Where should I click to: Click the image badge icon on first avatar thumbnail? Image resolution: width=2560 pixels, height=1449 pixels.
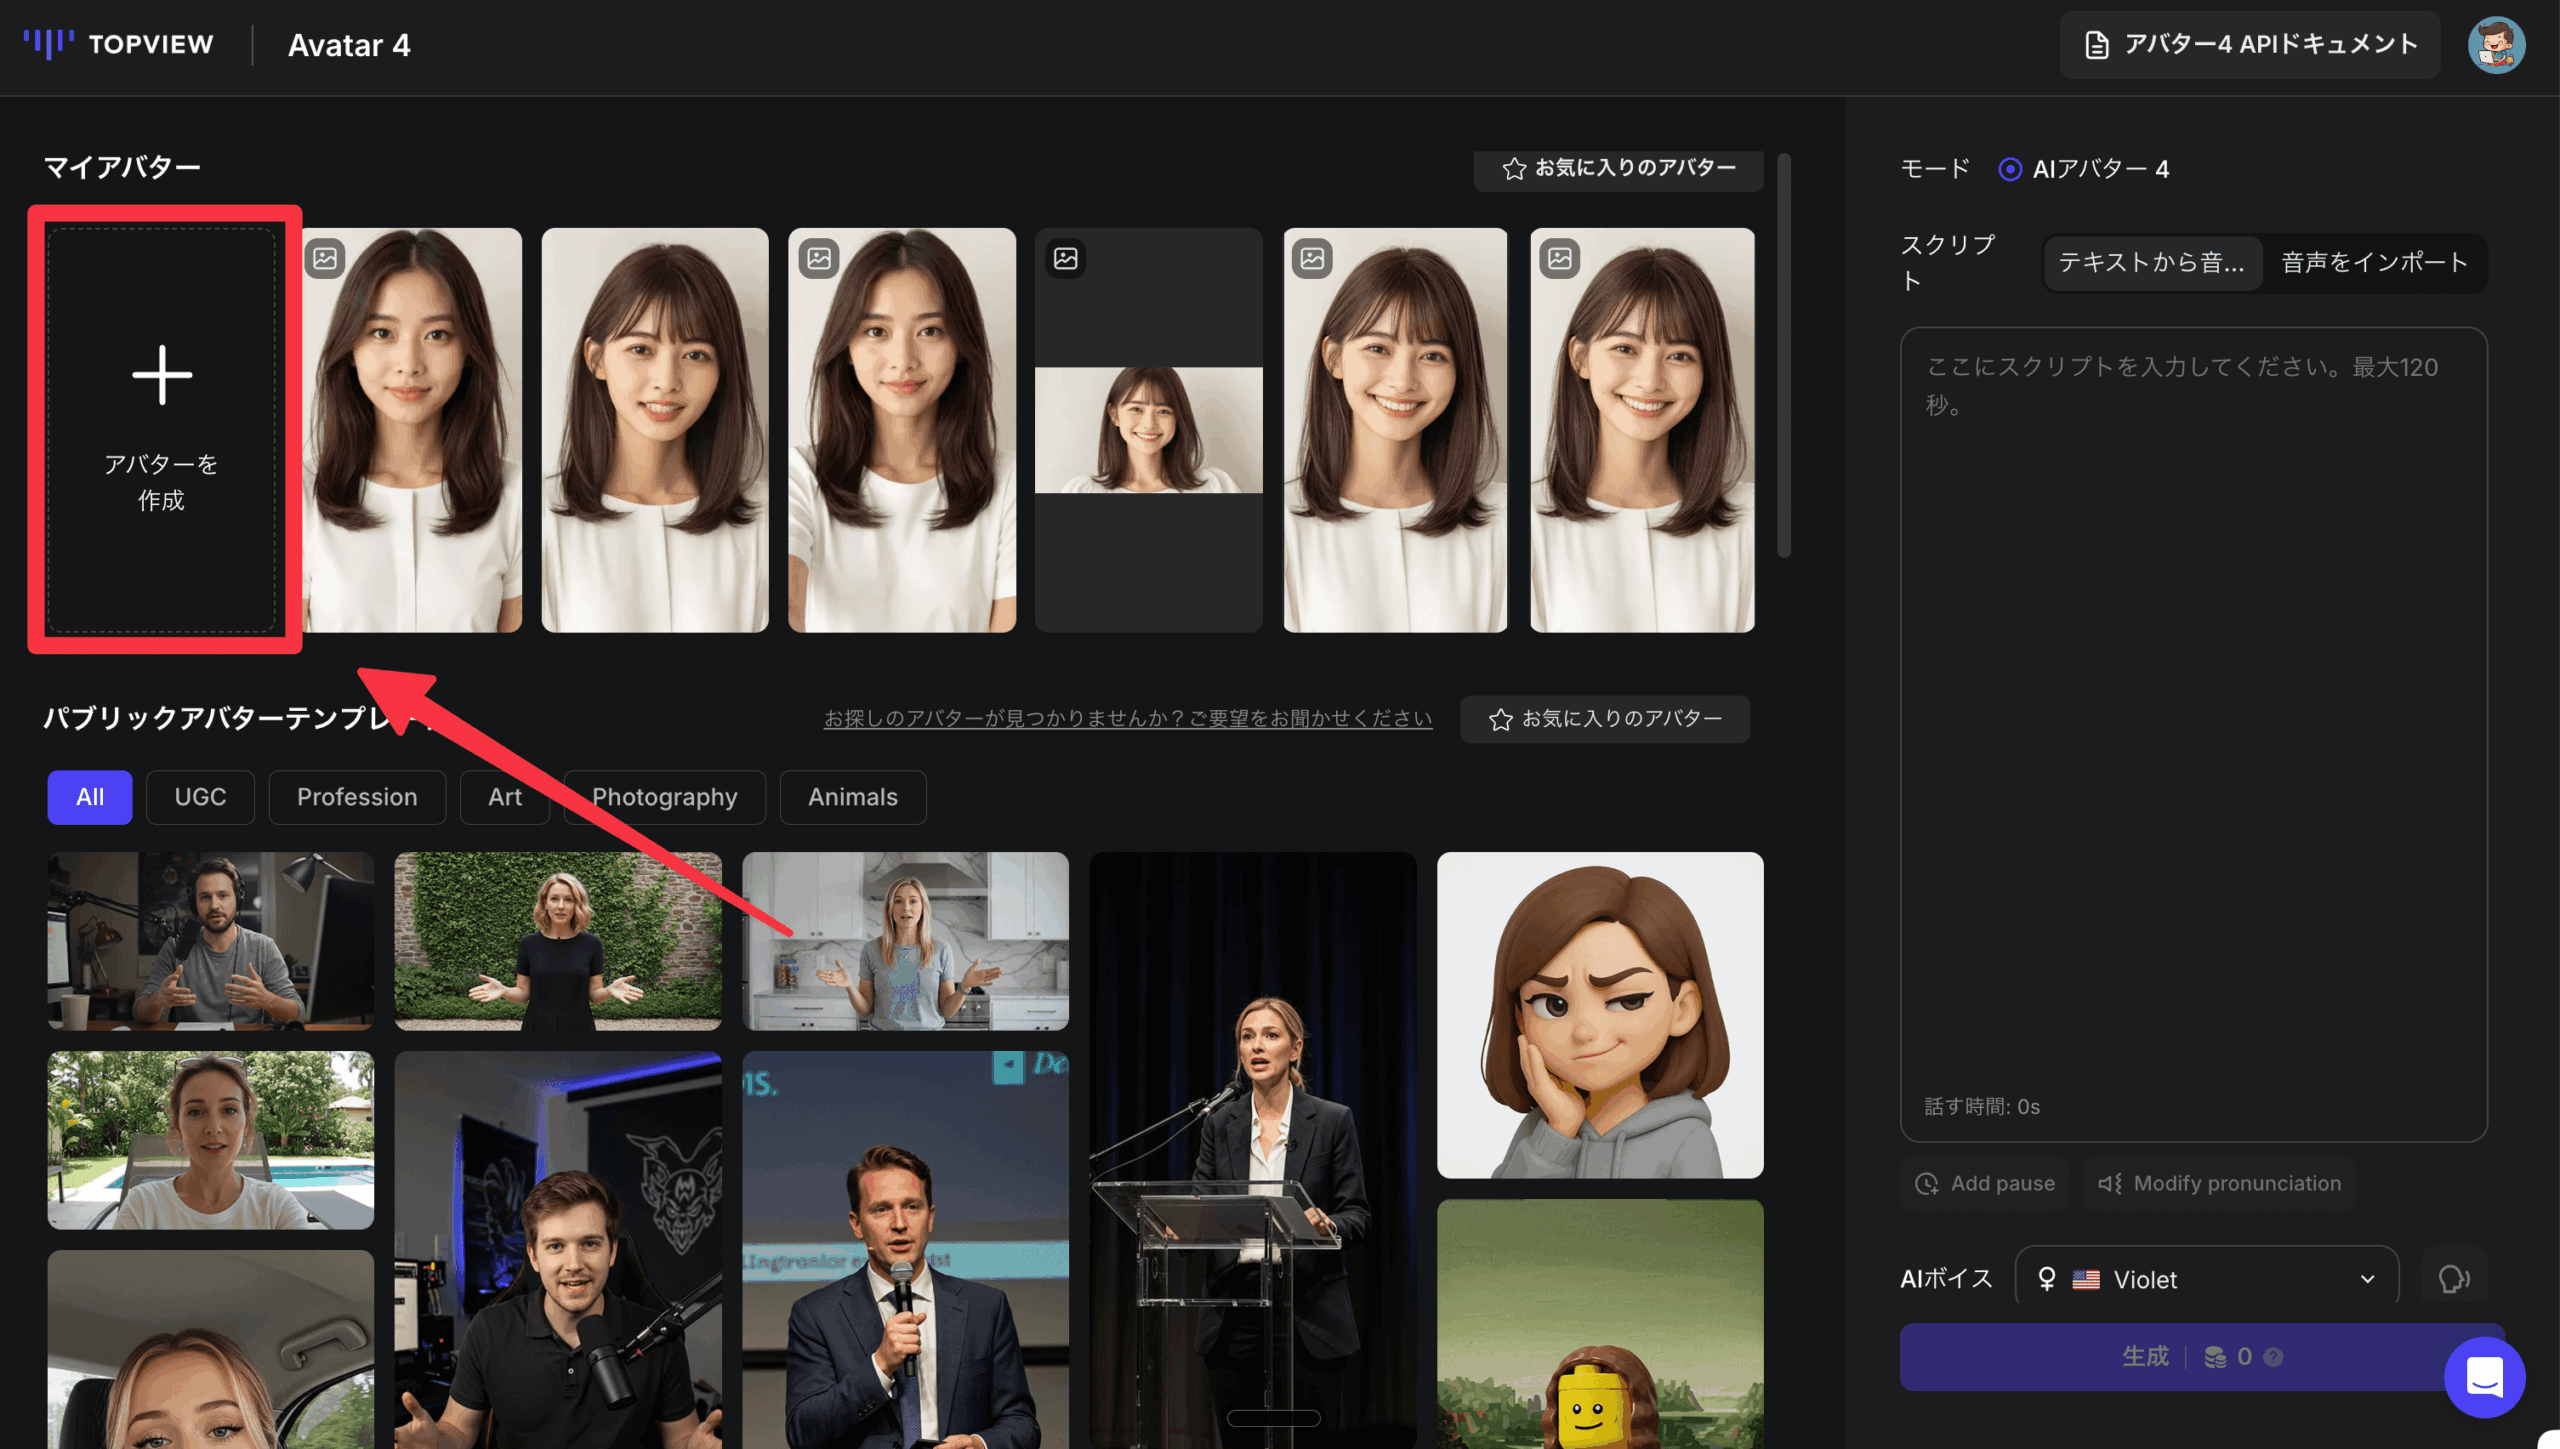click(x=326, y=257)
